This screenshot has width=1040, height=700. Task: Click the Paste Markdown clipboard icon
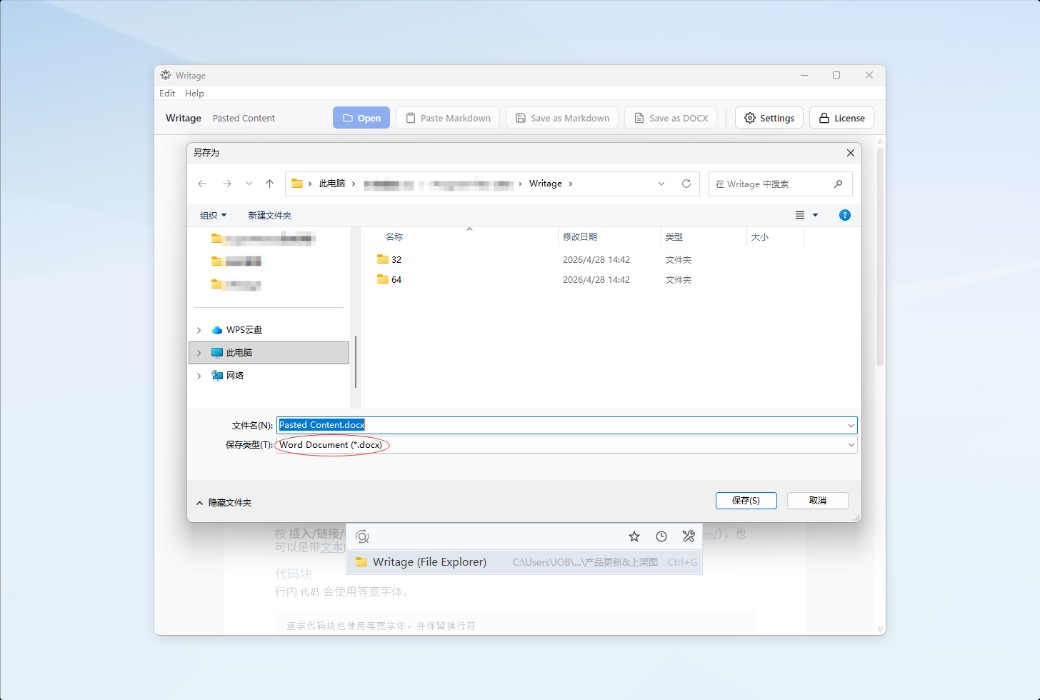click(x=410, y=117)
